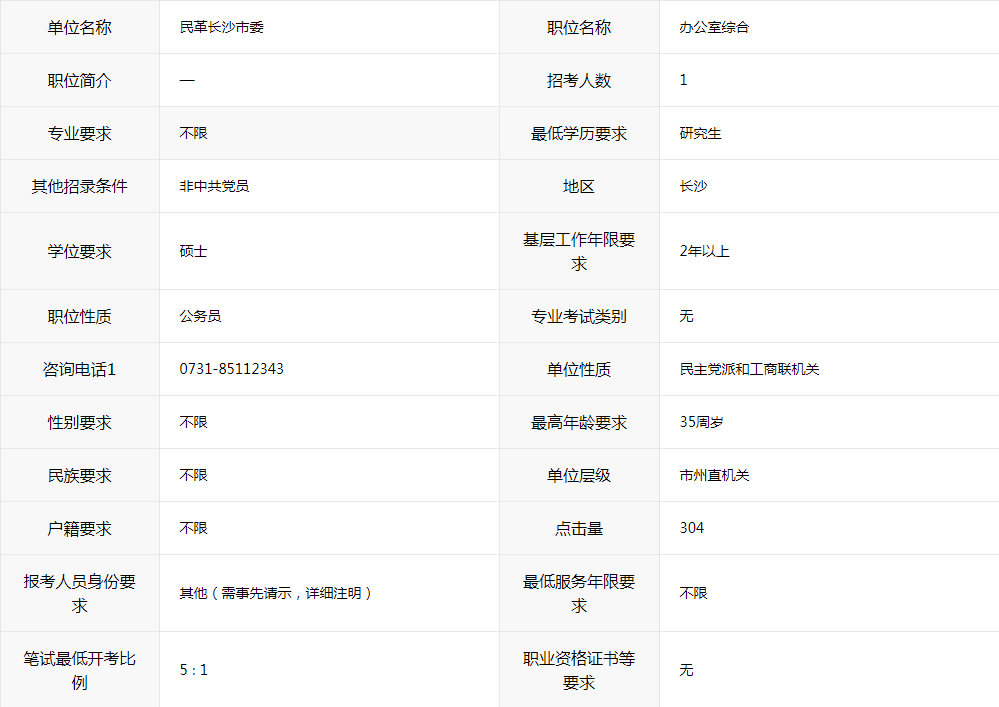Select the 35周岁 value
Screen dimensions: 999x707
tap(701, 422)
